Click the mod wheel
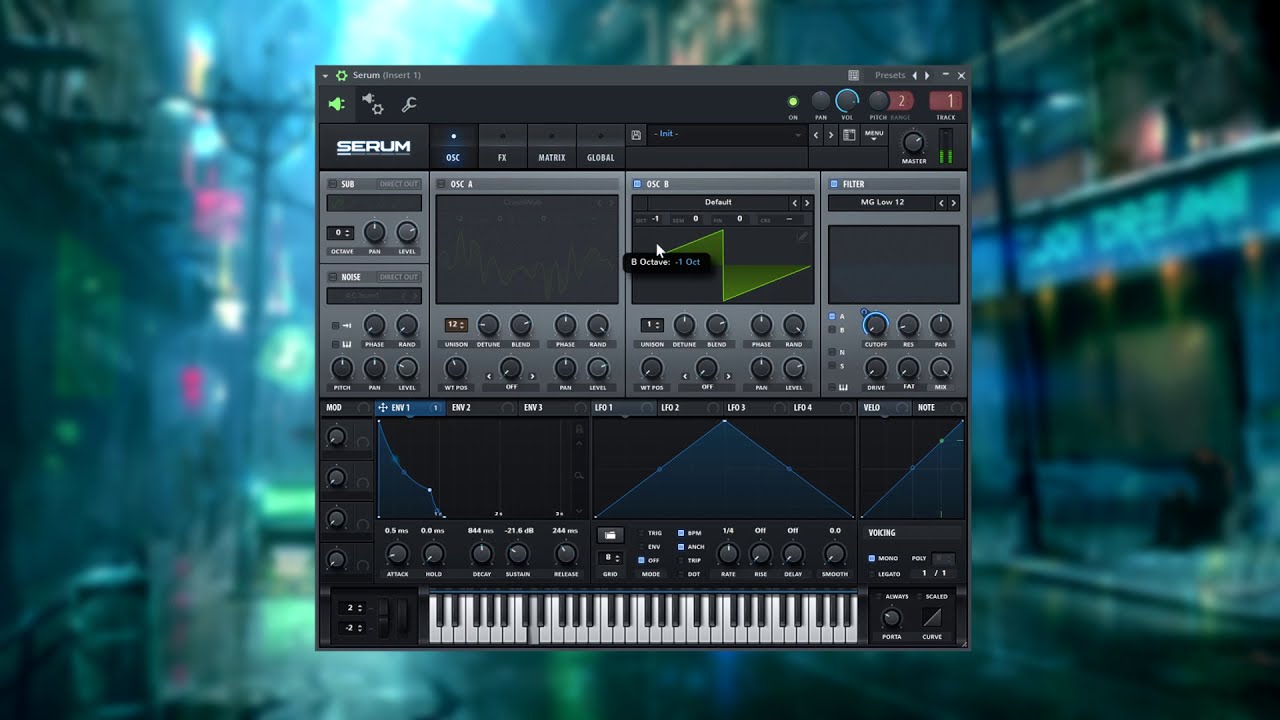 402,617
